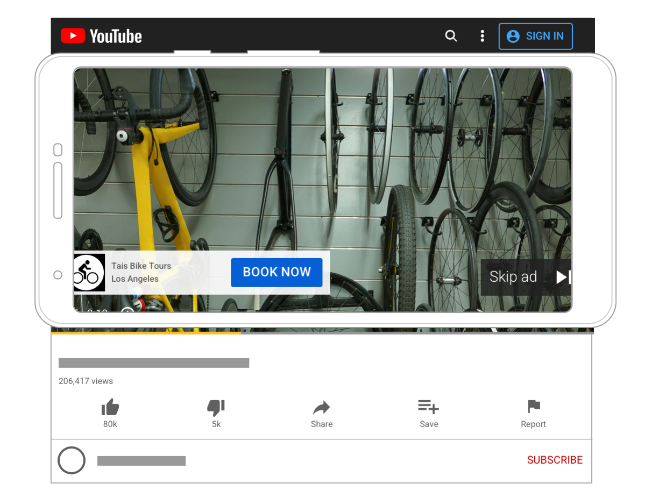This screenshot has height=496, width=646.
Task: Click the gray channel name placeholder
Action: tap(141, 461)
